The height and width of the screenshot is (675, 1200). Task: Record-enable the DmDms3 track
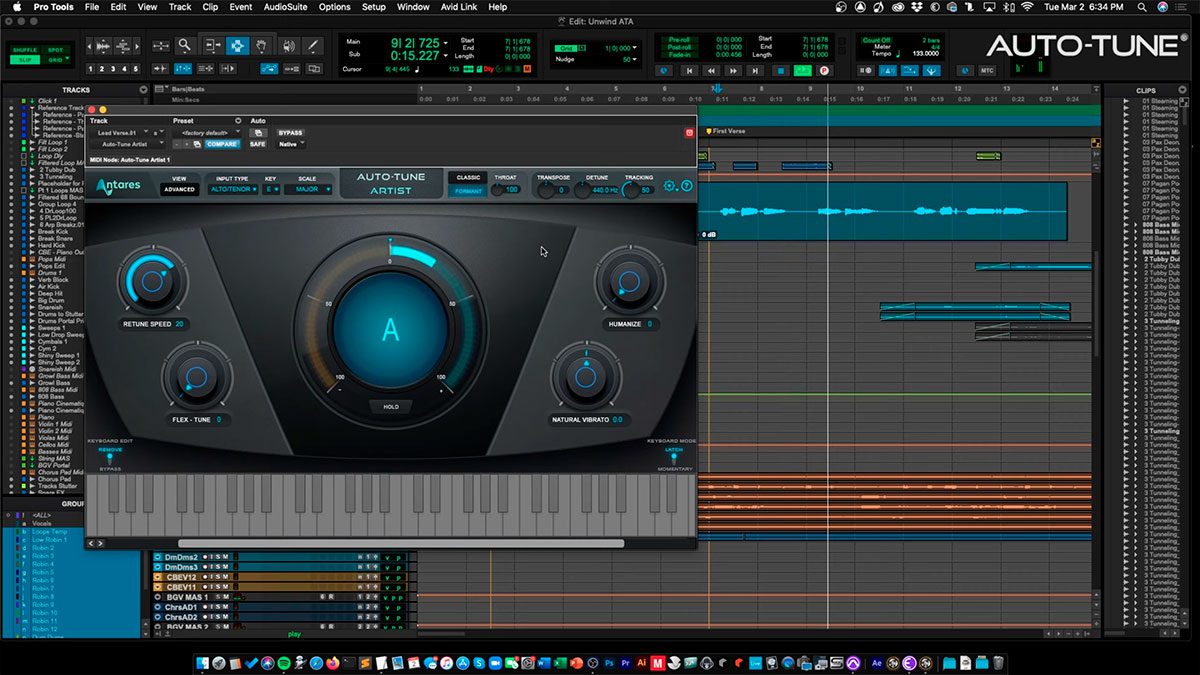(x=204, y=567)
